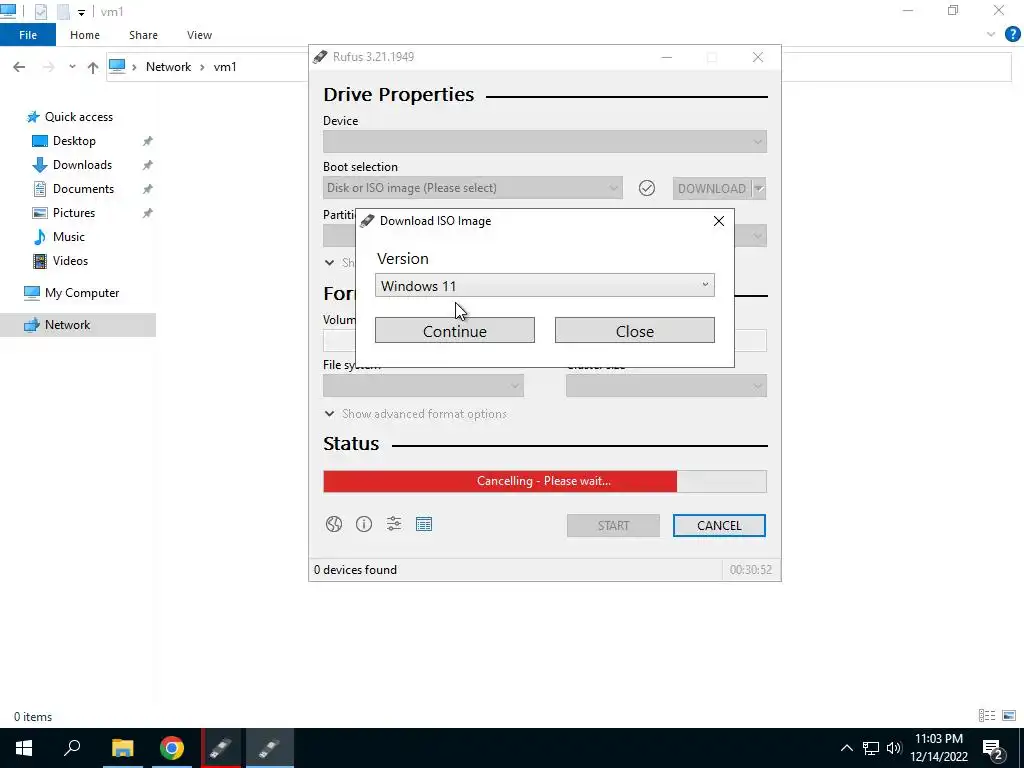Viewport: 1024px width, 768px height.
Task: Click Network in the address breadcrumb
Action: (x=168, y=67)
